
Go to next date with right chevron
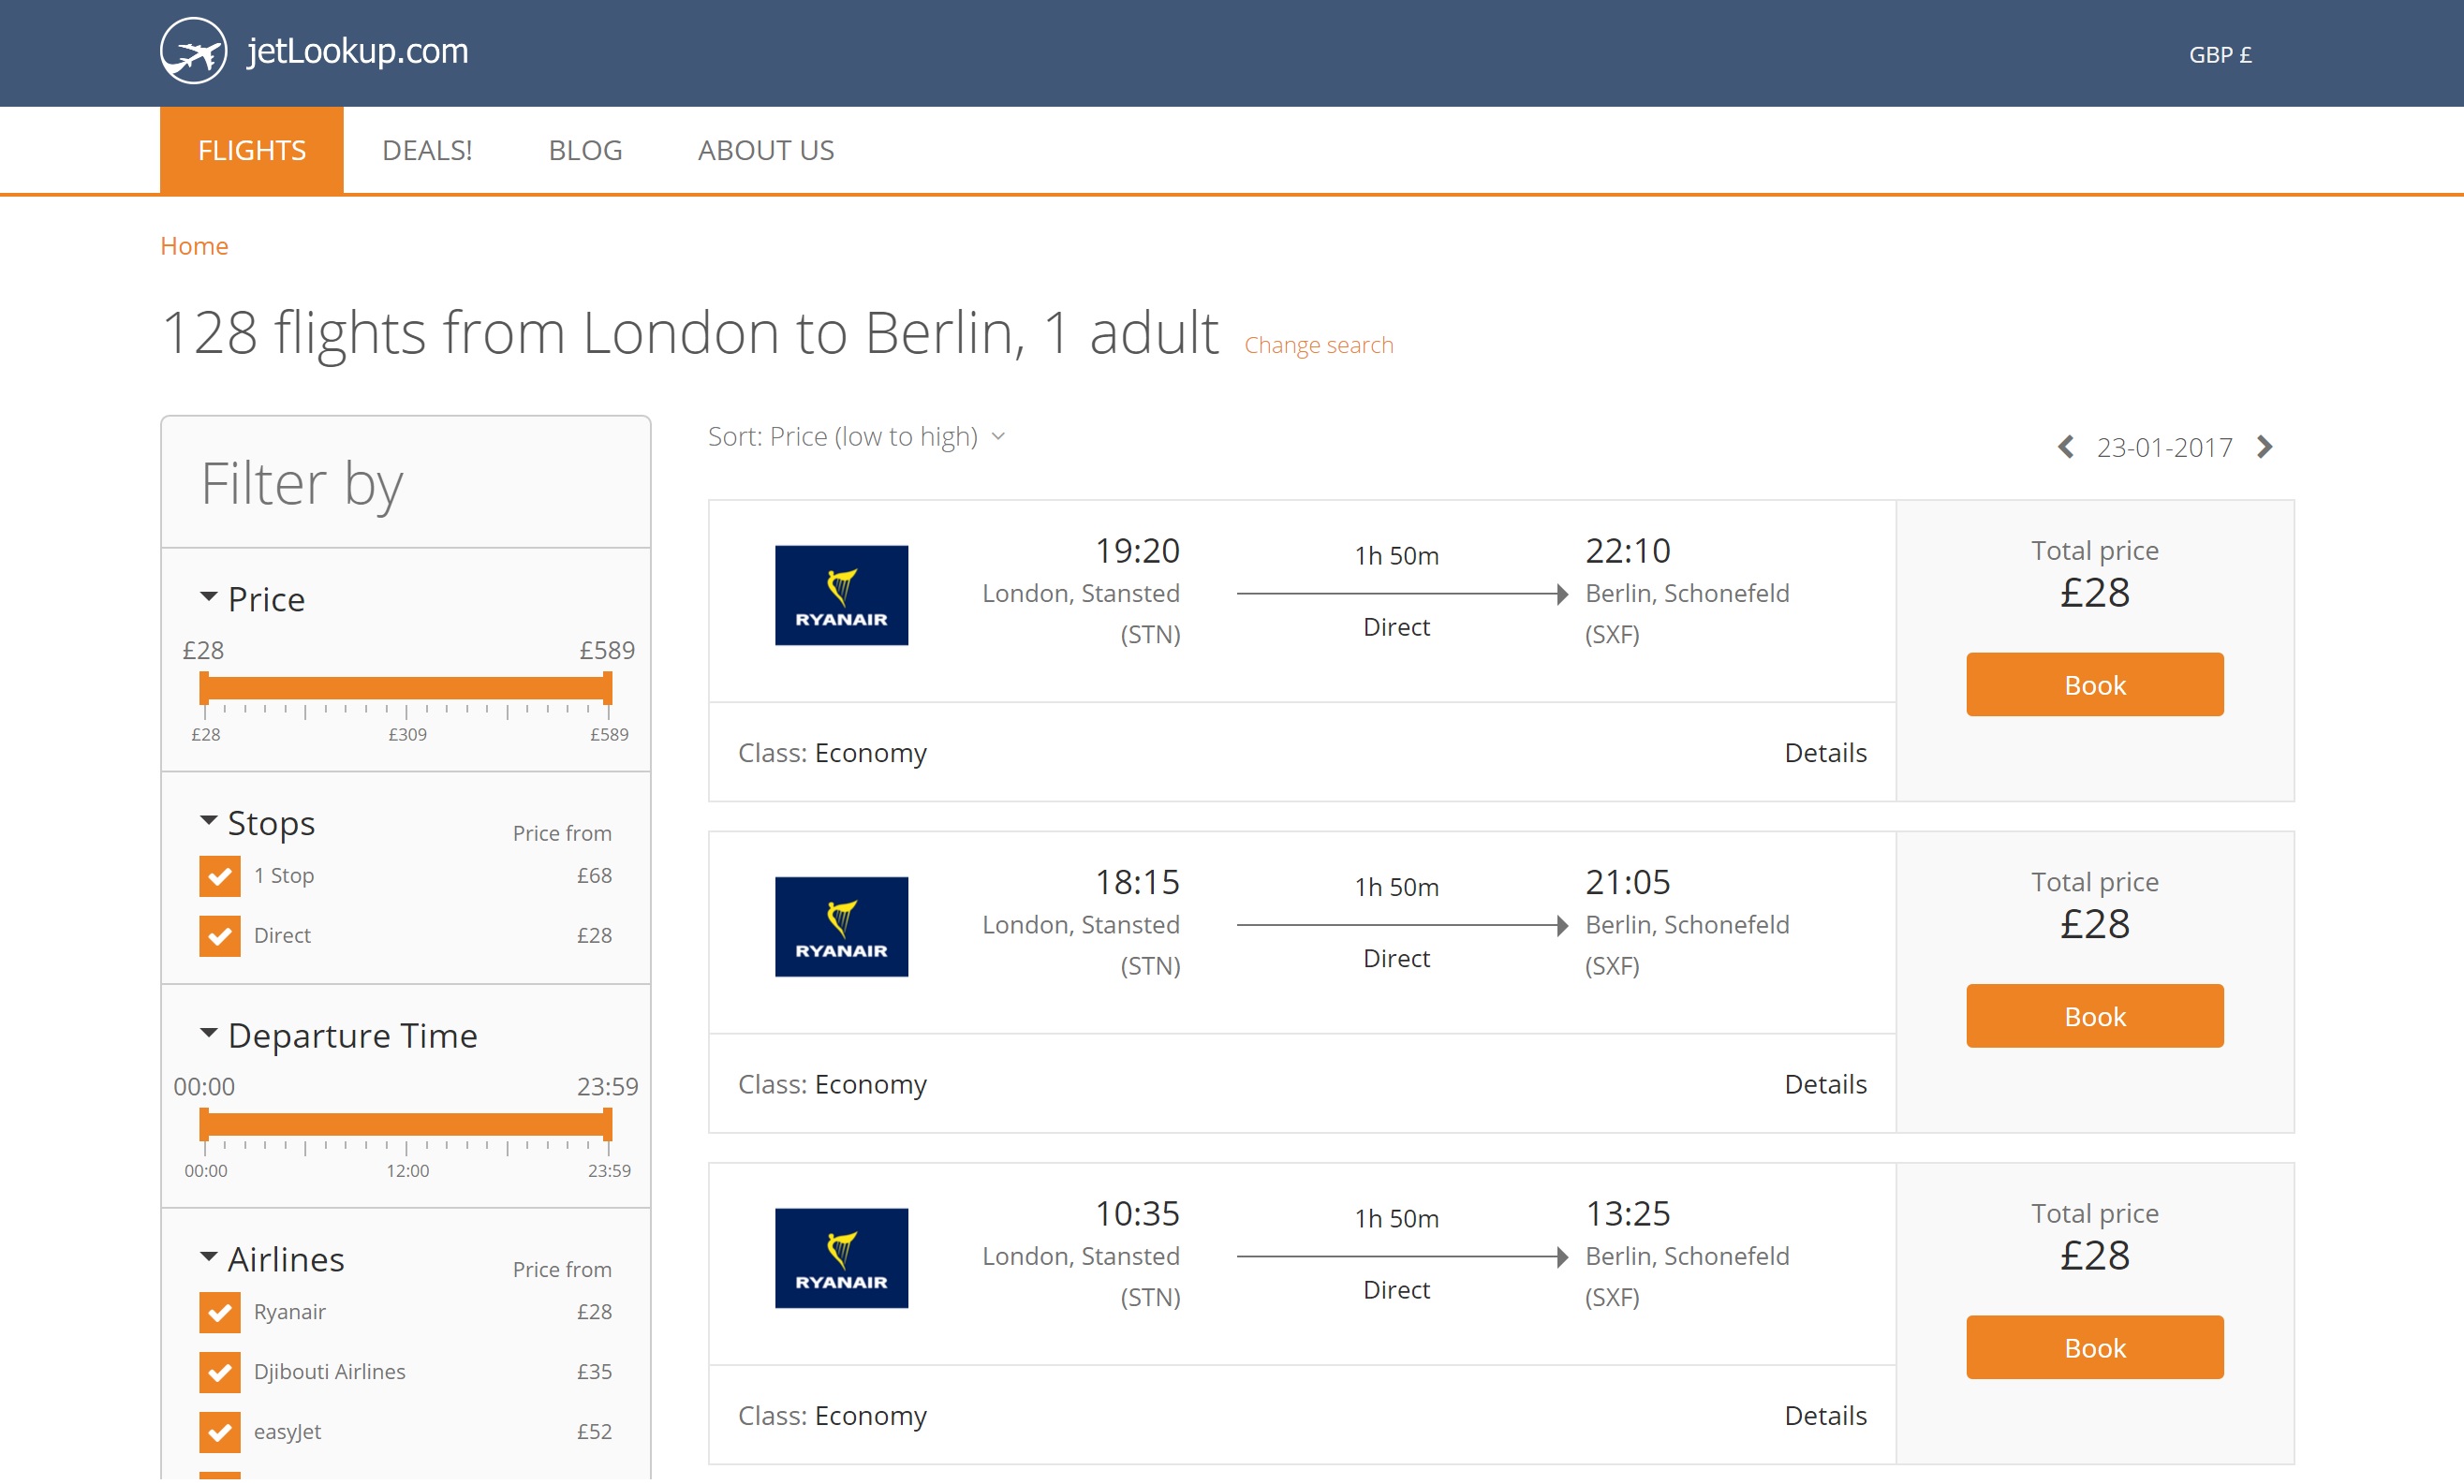[2265, 447]
